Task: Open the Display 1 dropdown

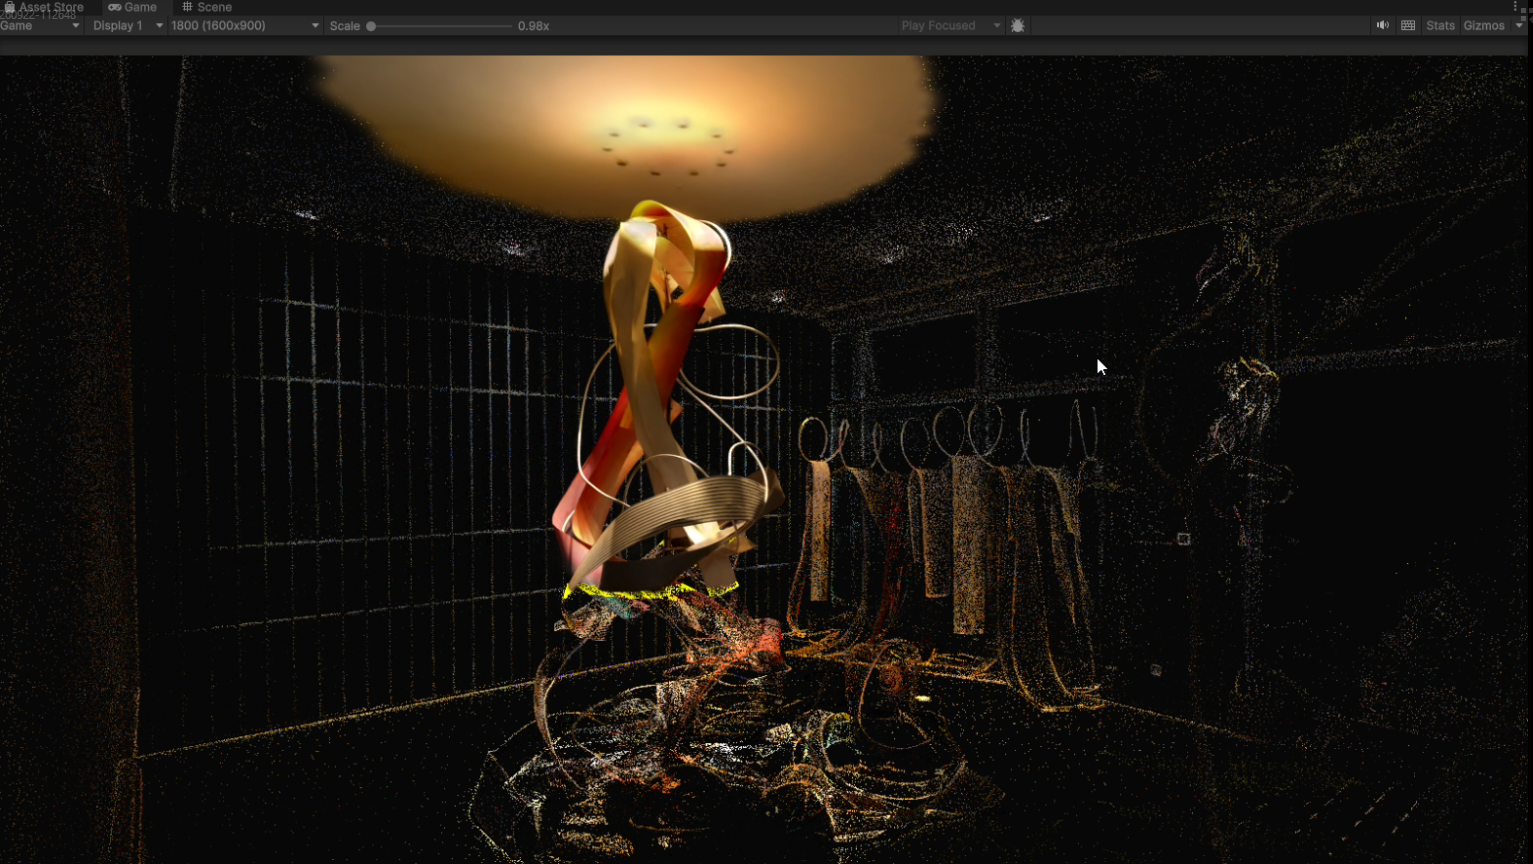Action: 127,26
